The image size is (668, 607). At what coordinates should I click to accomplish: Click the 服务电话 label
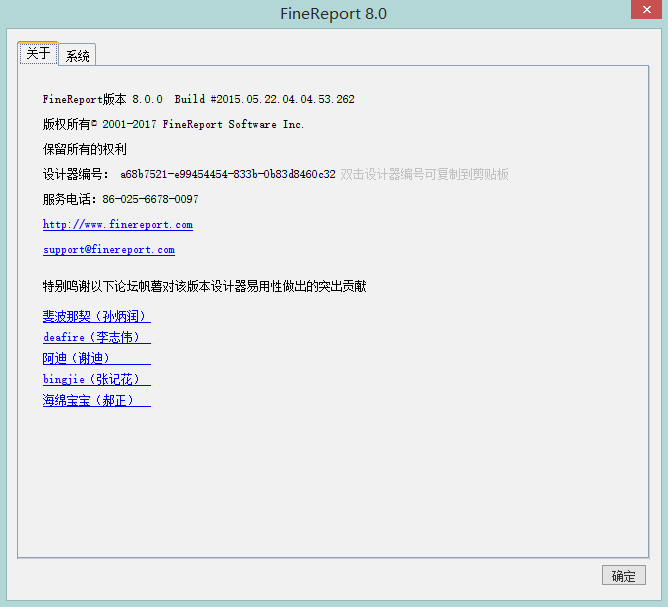[70, 199]
